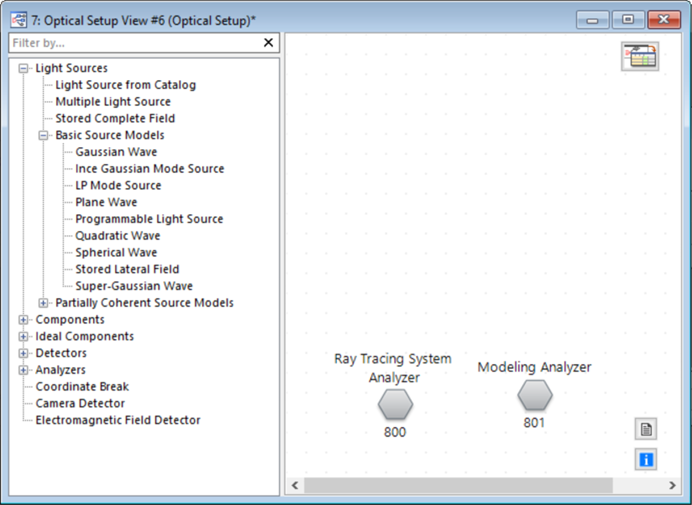692x505 pixels.
Task: Select Plane Wave source
Action: click(x=106, y=202)
